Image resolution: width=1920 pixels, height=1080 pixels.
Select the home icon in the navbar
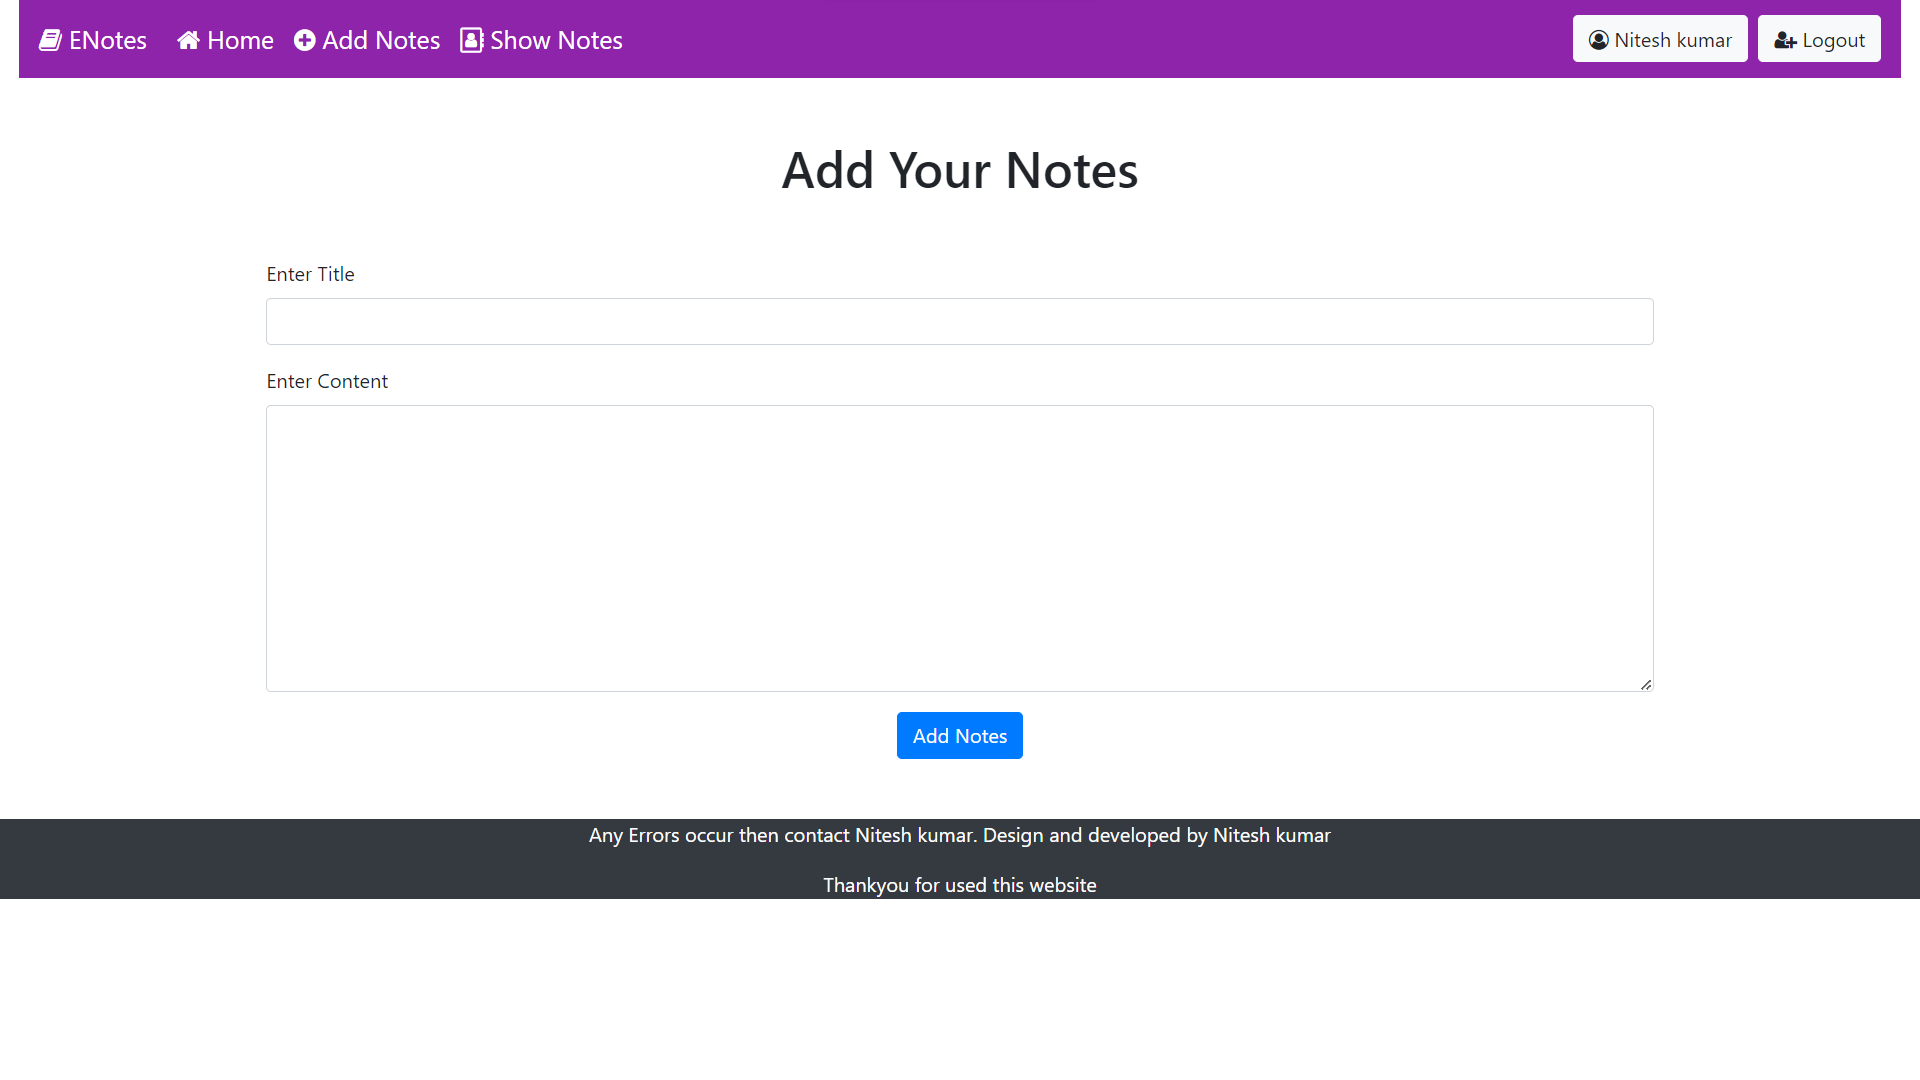click(x=189, y=39)
